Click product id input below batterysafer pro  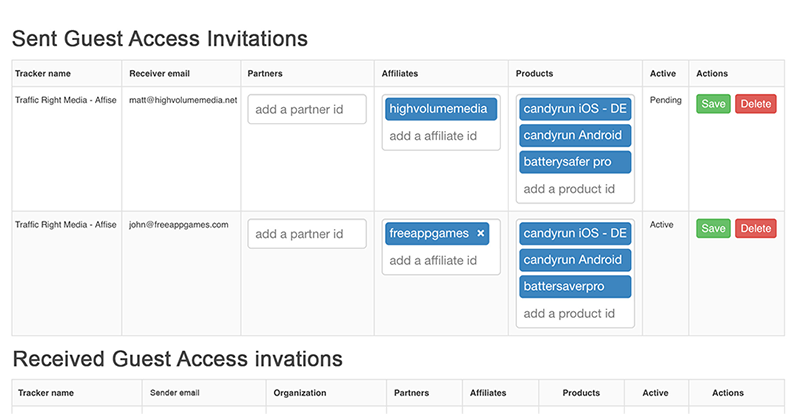click(575, 188)
